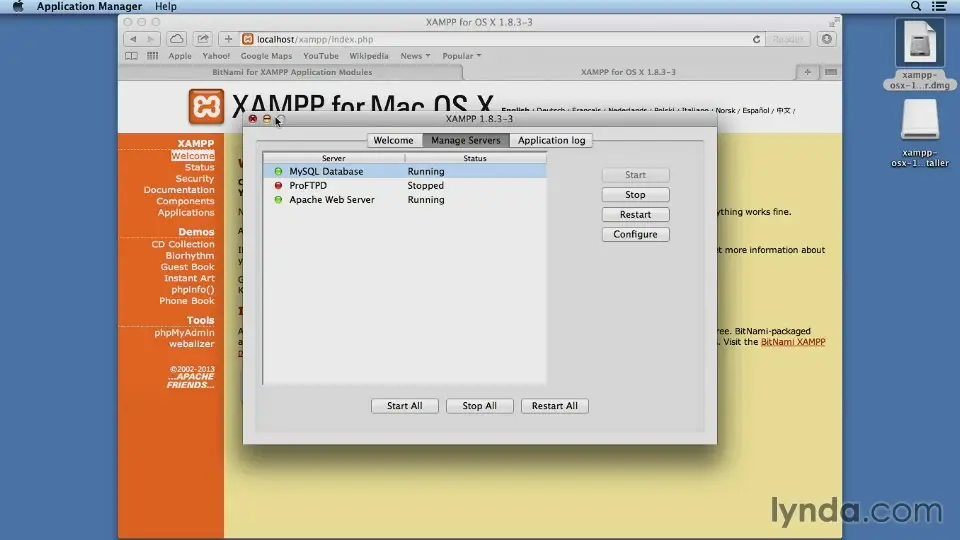This screenshot has width=960, height=540.
Task: Click the Start button
Action: coord(636,175)
